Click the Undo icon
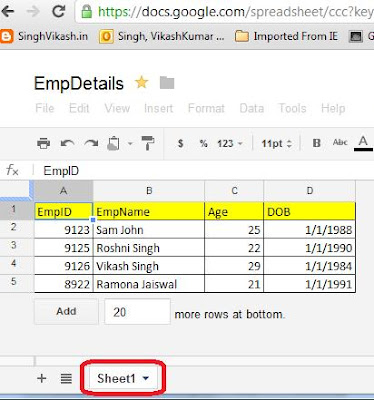 tap(67, 143)
